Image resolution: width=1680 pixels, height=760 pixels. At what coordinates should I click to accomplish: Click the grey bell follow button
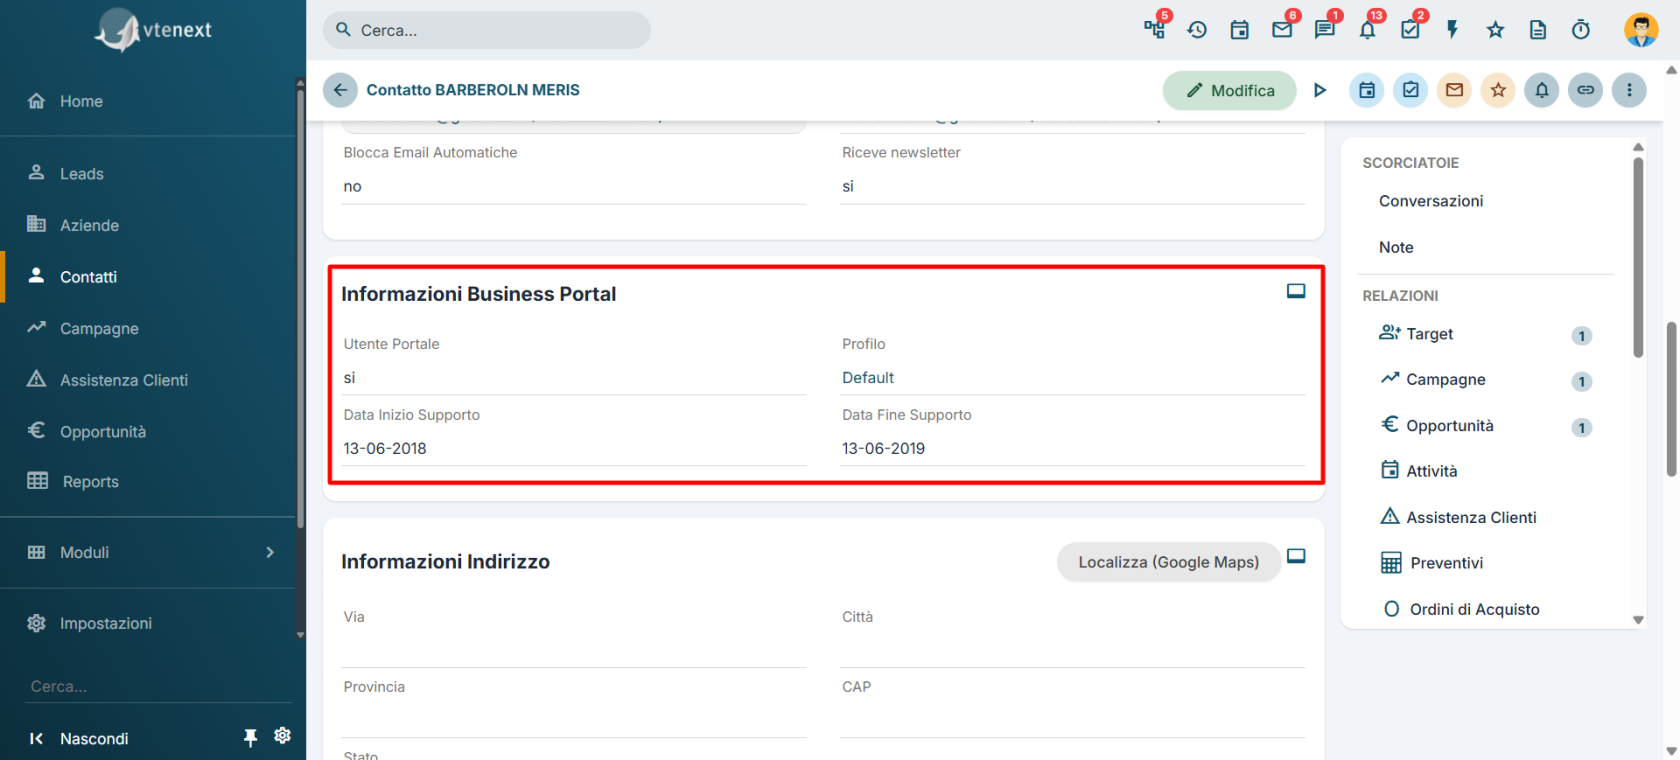[1542, 90]
